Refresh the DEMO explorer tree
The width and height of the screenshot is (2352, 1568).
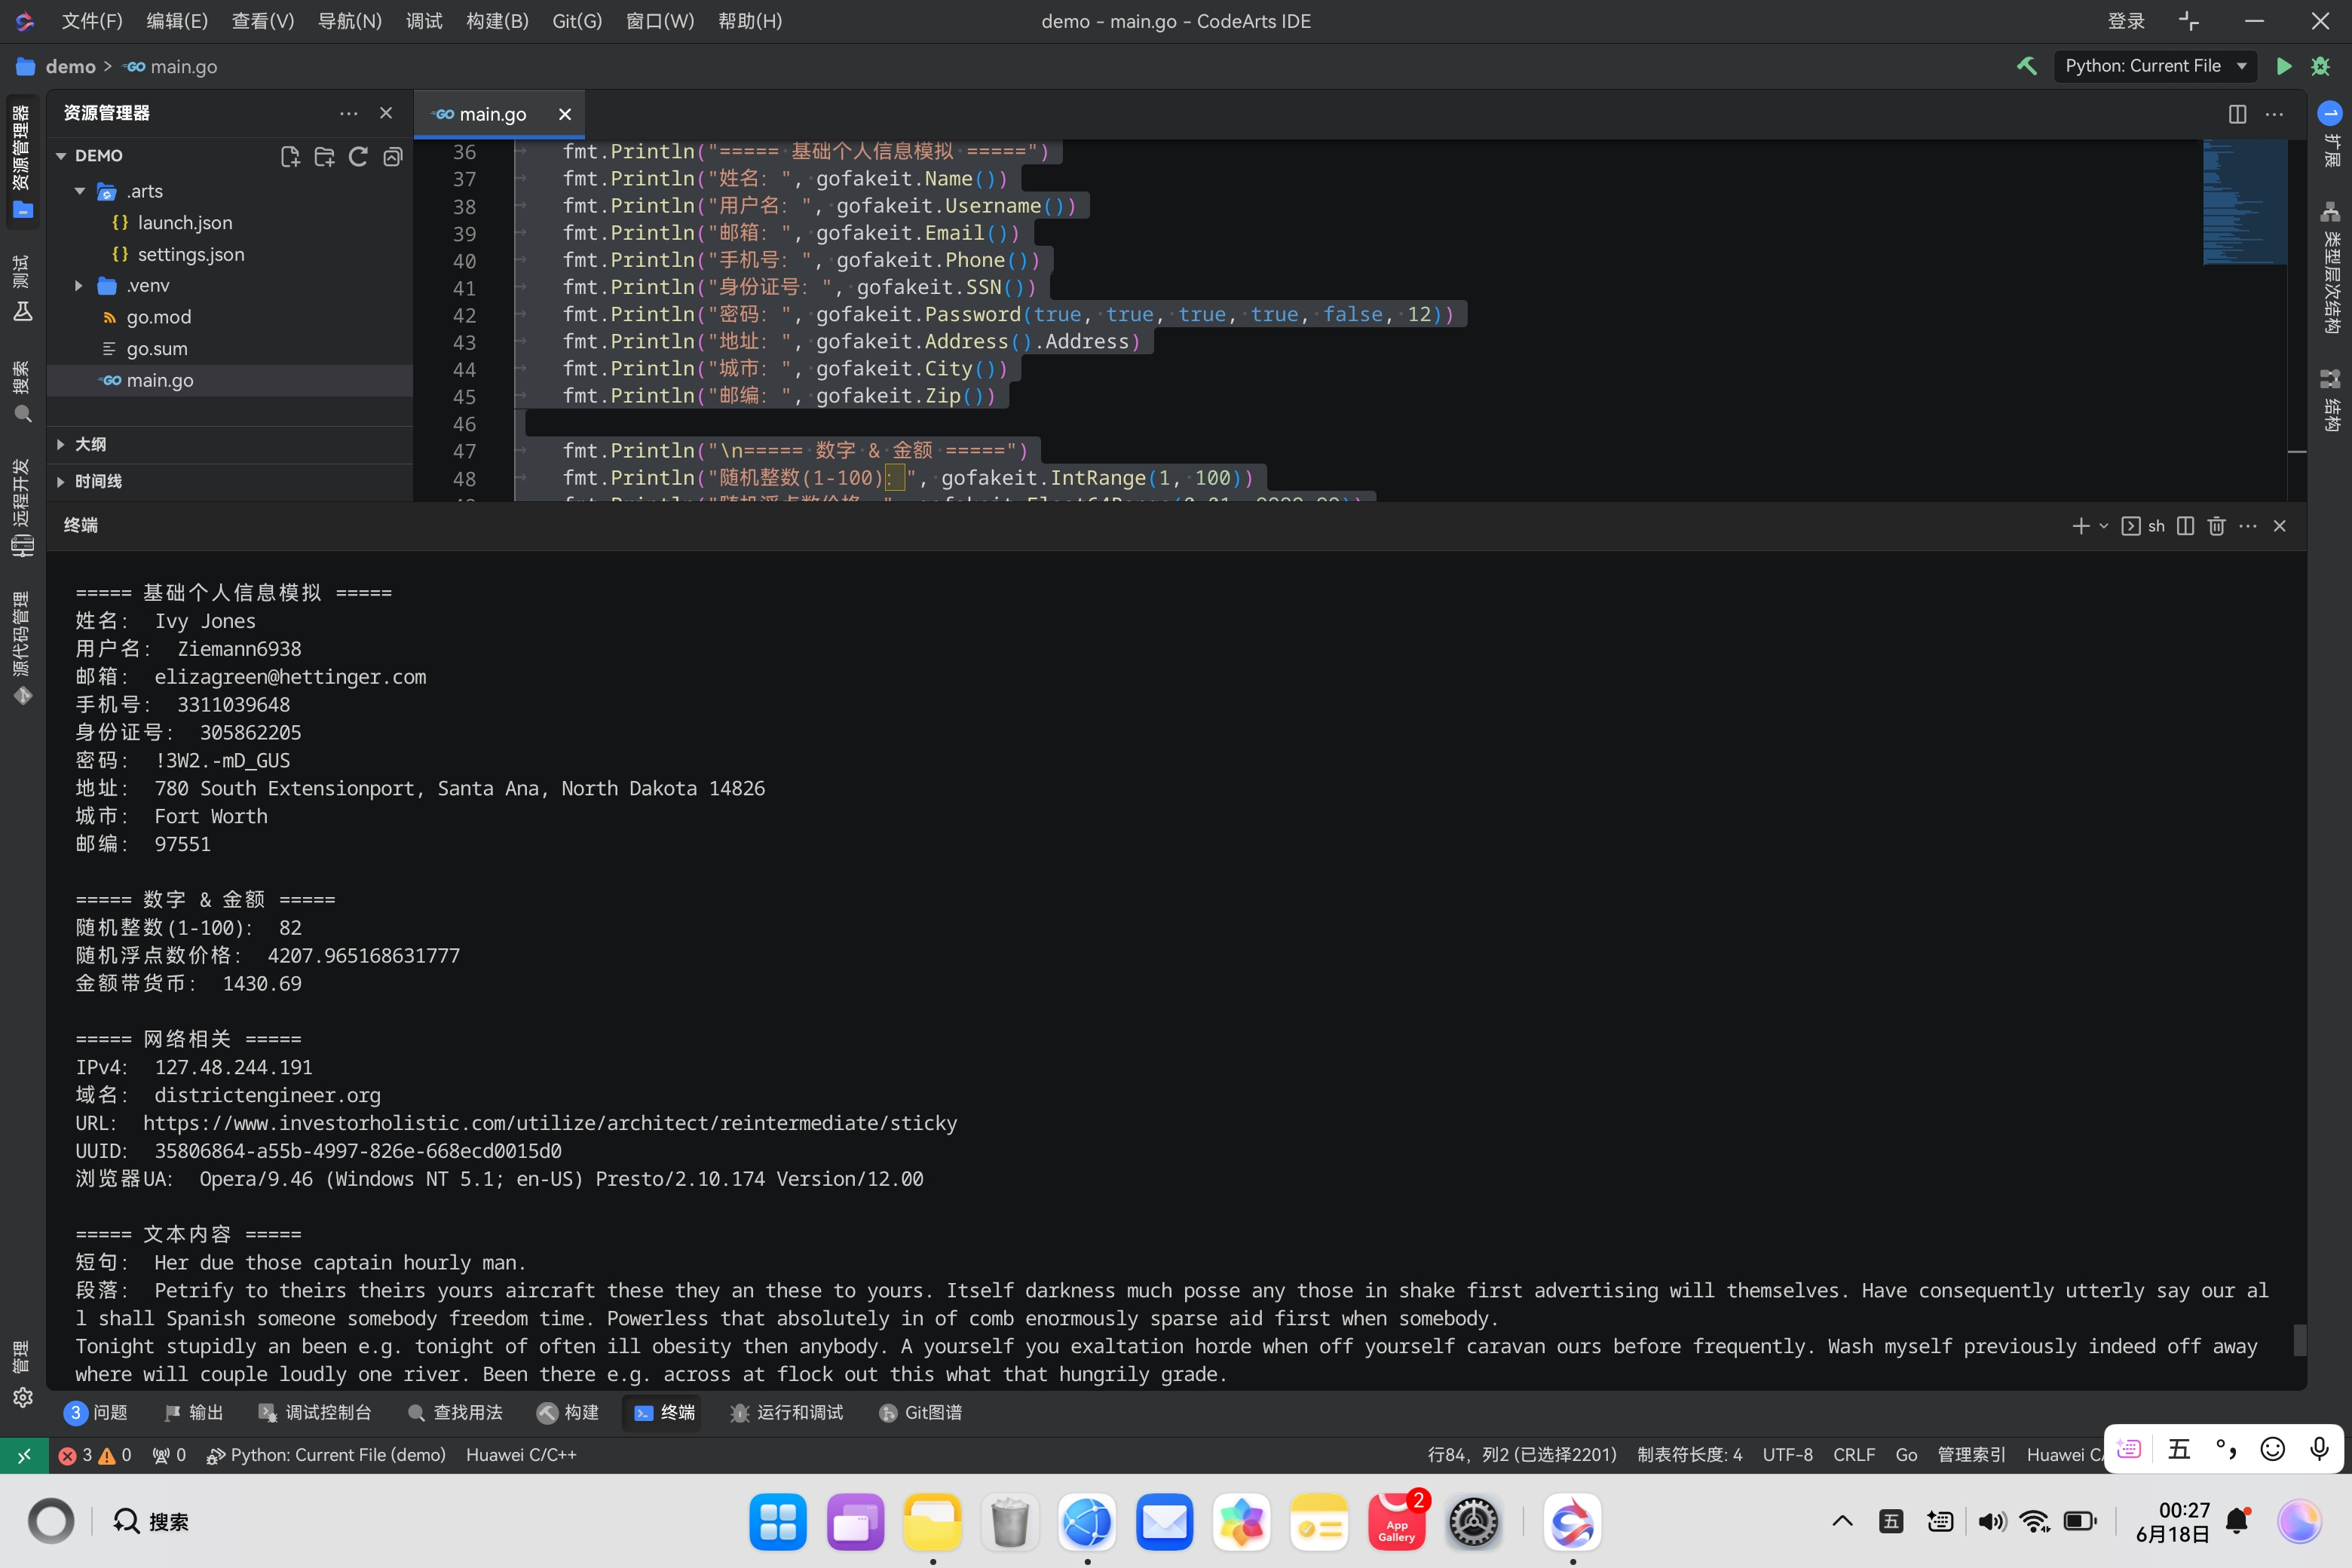(358, 156)
